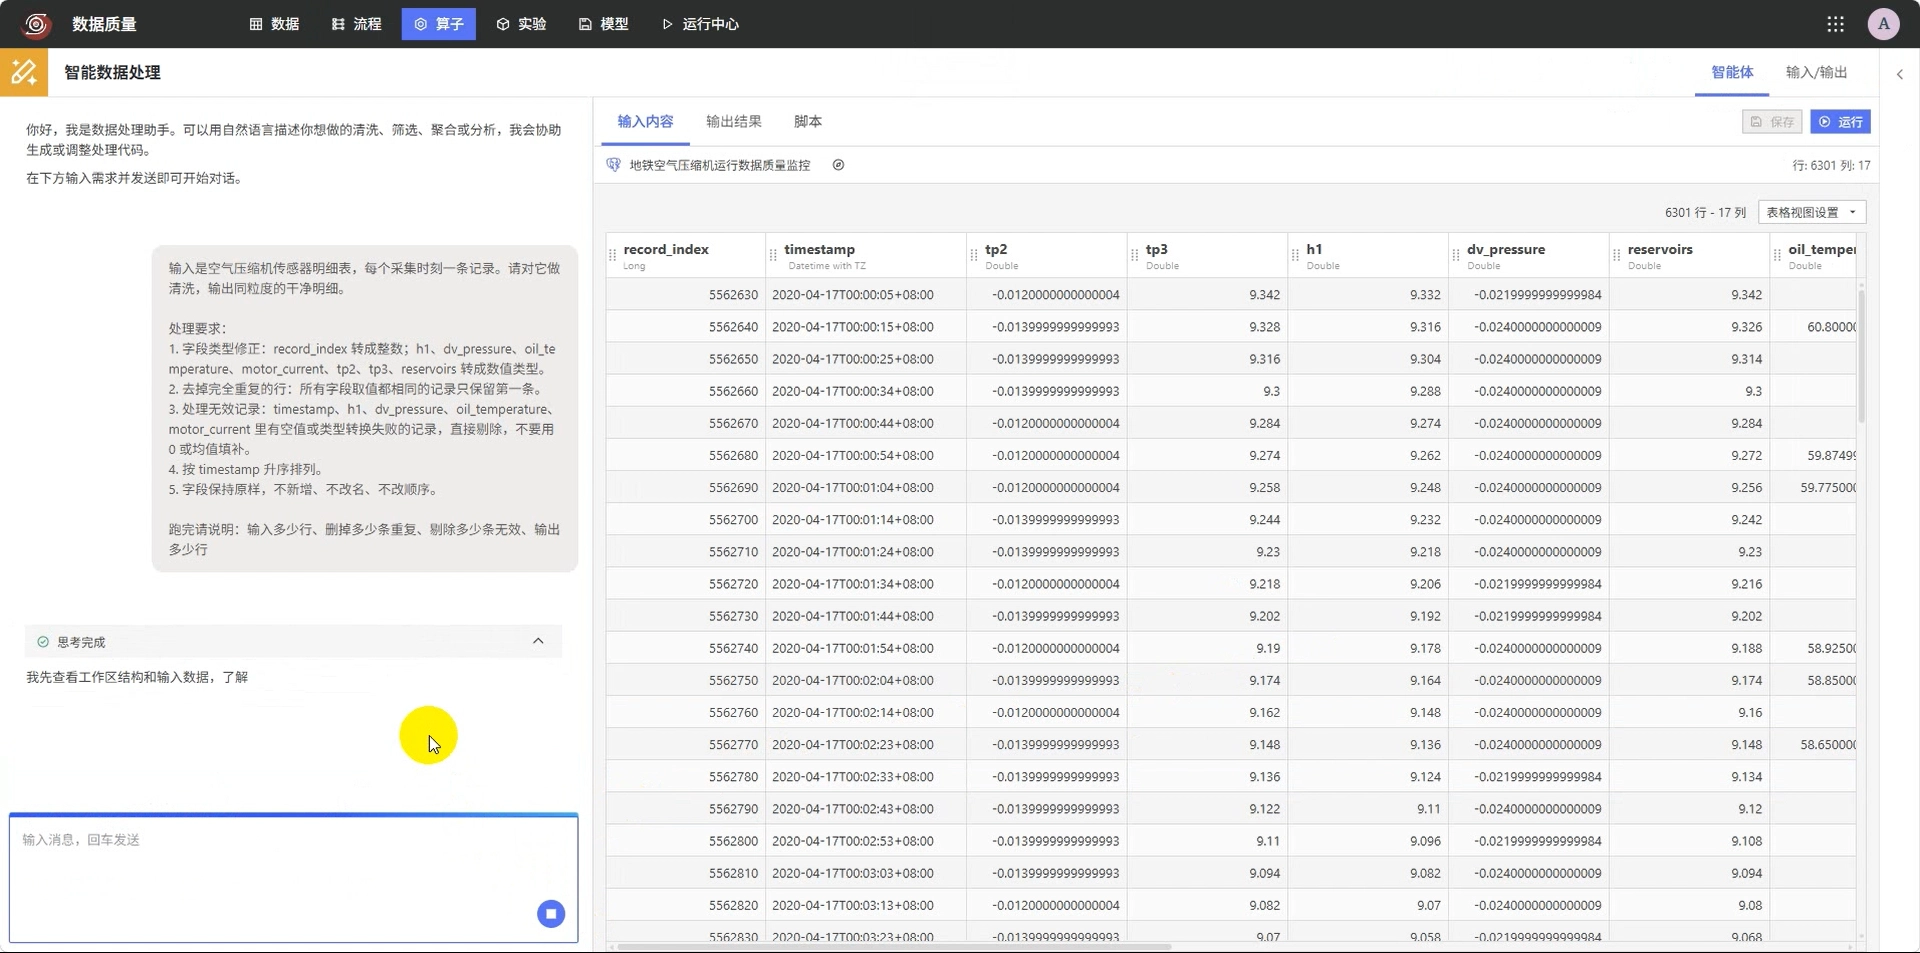Click the 保存 button

coord(1771,122)
